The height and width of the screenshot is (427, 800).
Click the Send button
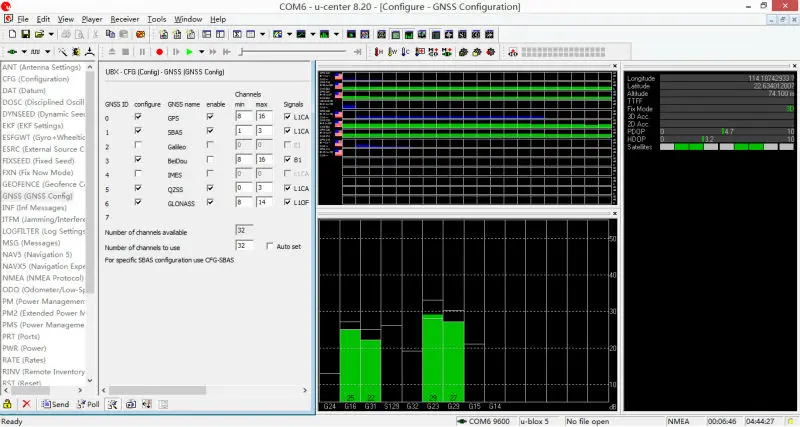(x=55, y=404)
